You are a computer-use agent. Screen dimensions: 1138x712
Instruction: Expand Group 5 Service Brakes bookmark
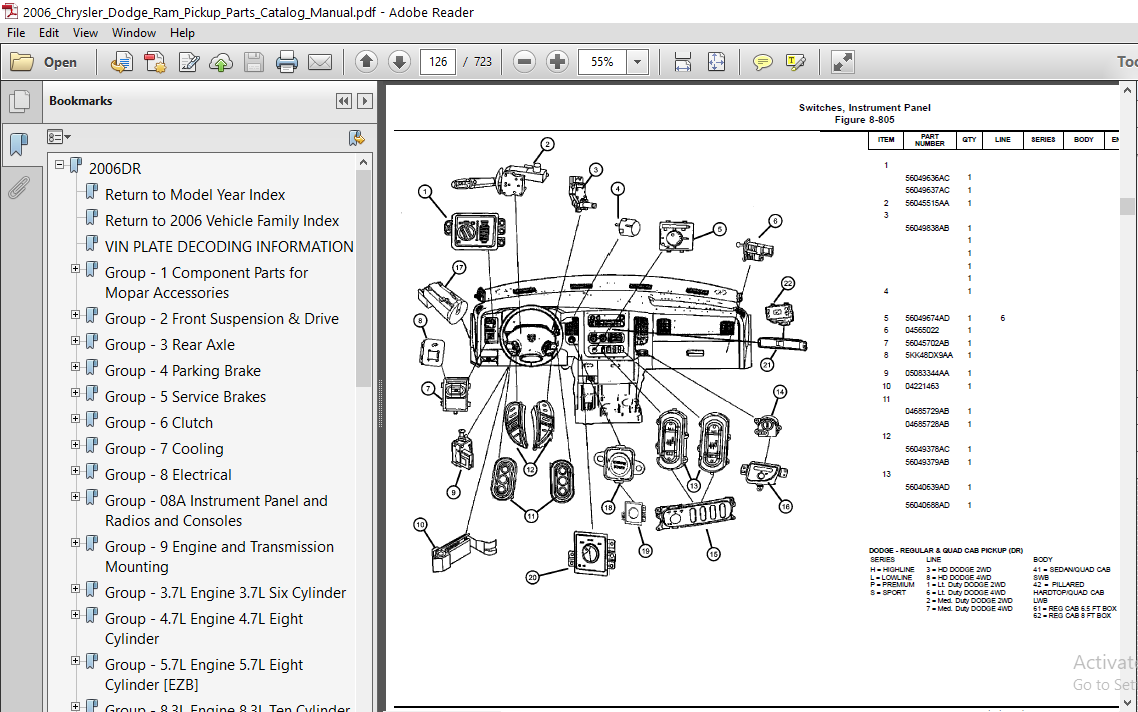[x=75, y=393]
